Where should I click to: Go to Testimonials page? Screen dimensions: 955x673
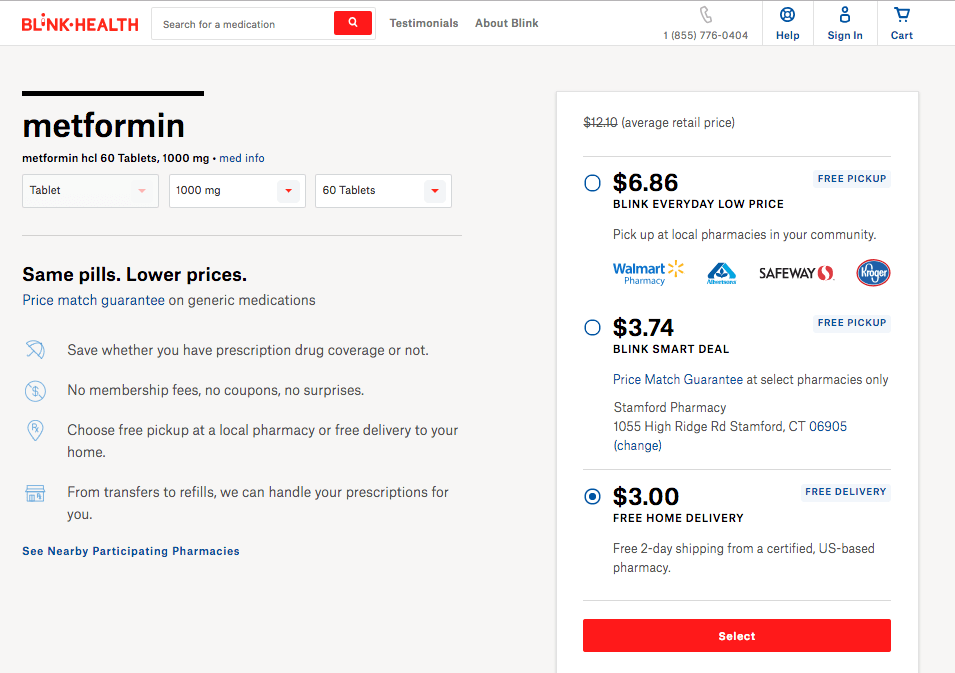[424, 23]
